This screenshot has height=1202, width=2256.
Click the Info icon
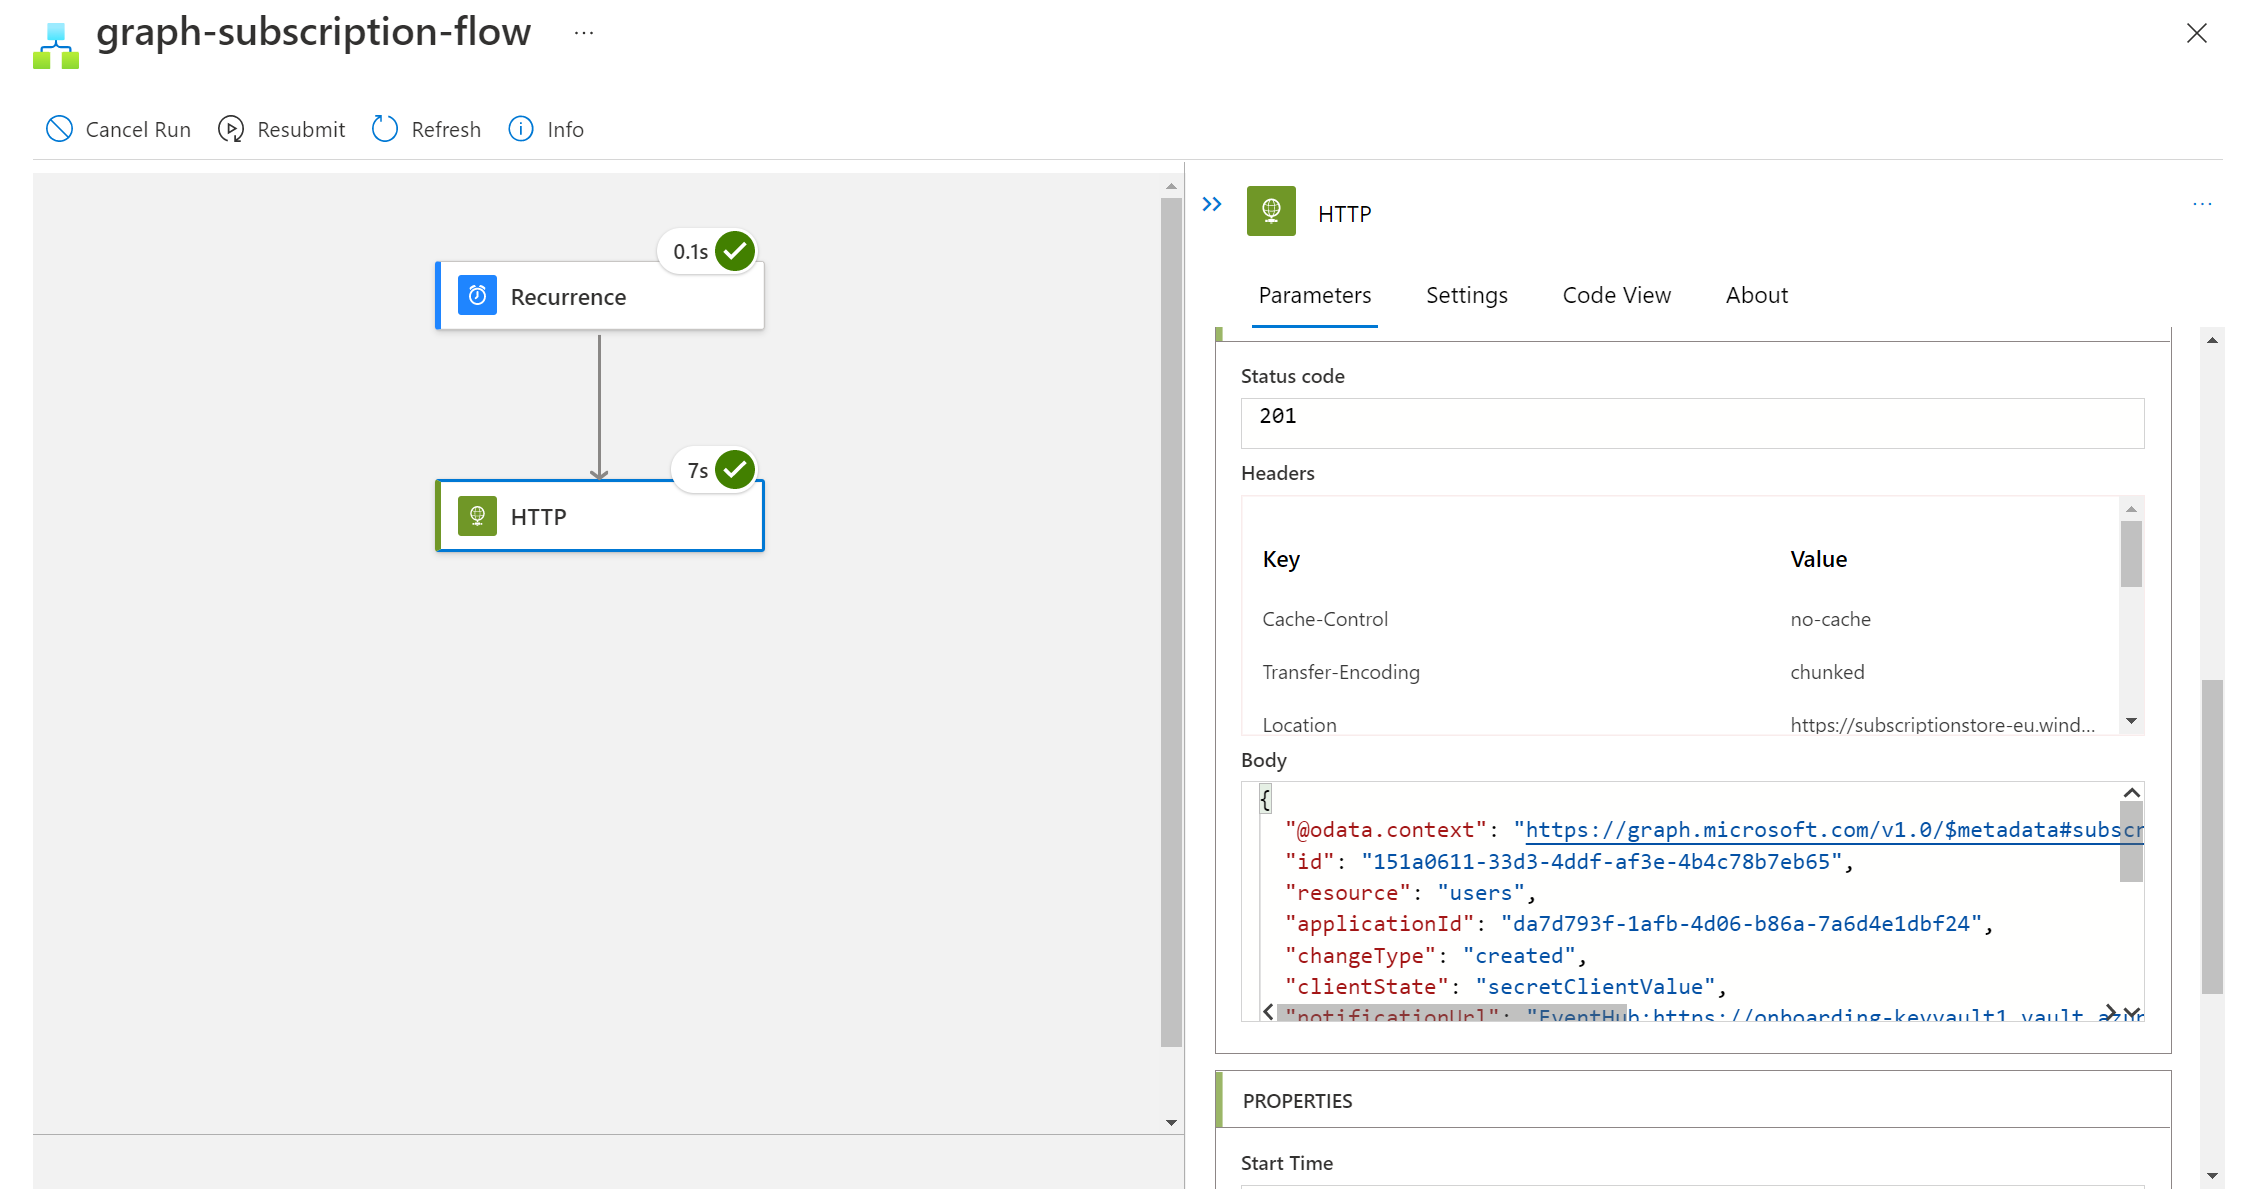tap(521, 129)
